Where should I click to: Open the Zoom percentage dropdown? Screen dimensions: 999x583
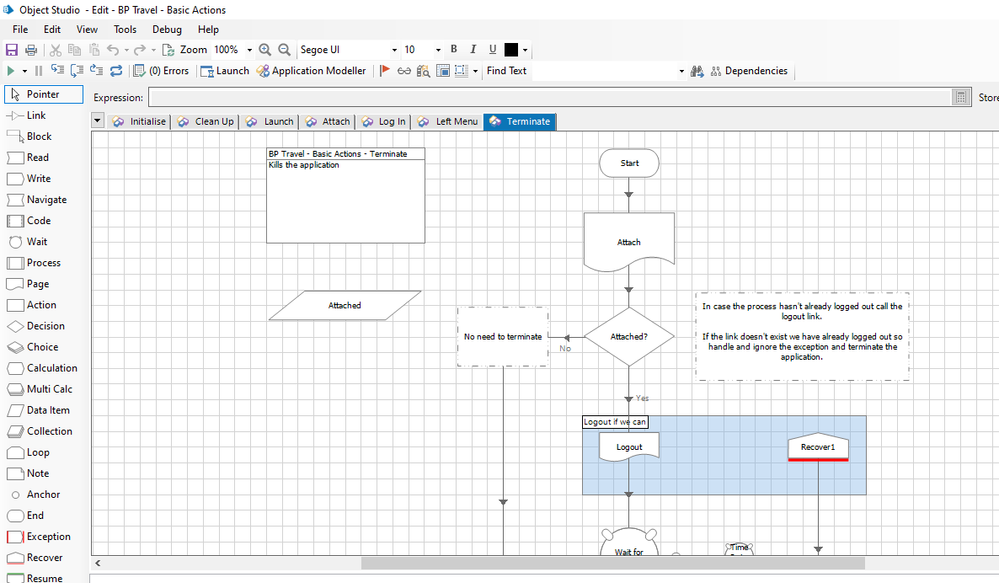click(250, 50)
